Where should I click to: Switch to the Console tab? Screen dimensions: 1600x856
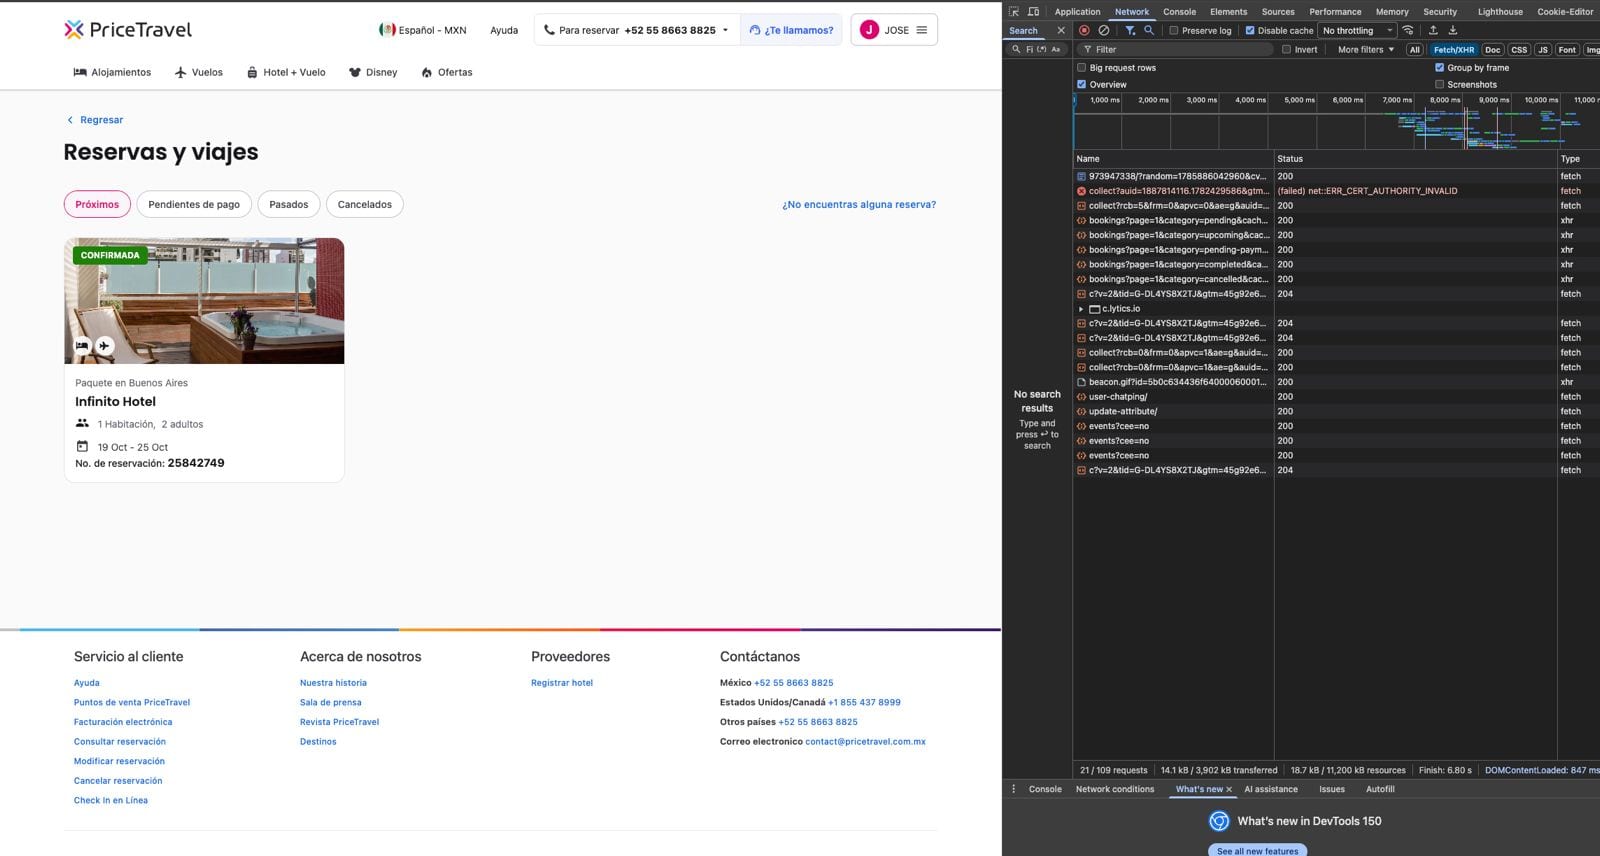[1179, 12]
